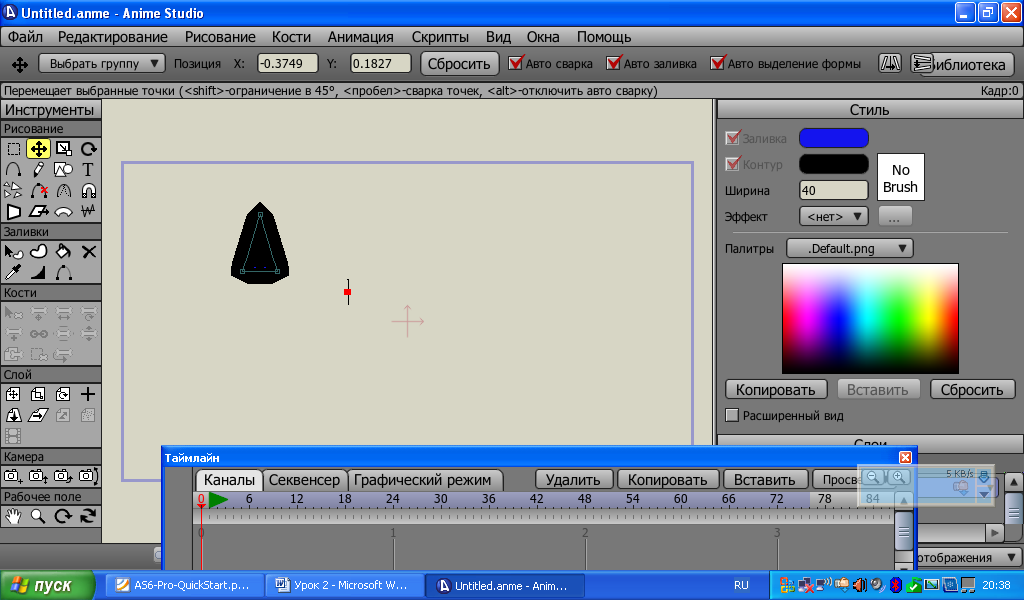1024x600 pixels.
Task: Activate the Pan workspace hand tool
Action: click(13, 516)
